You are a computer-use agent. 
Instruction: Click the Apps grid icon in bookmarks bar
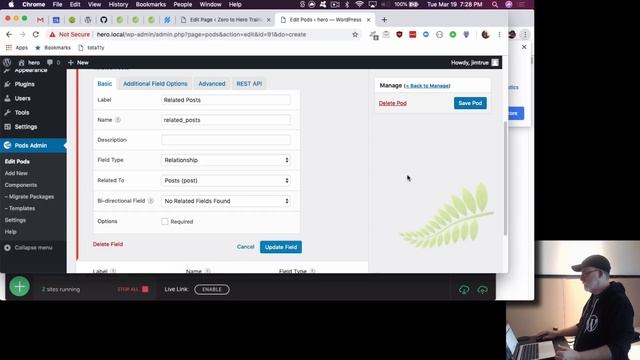pyautogui.click(x=9, y=48)
